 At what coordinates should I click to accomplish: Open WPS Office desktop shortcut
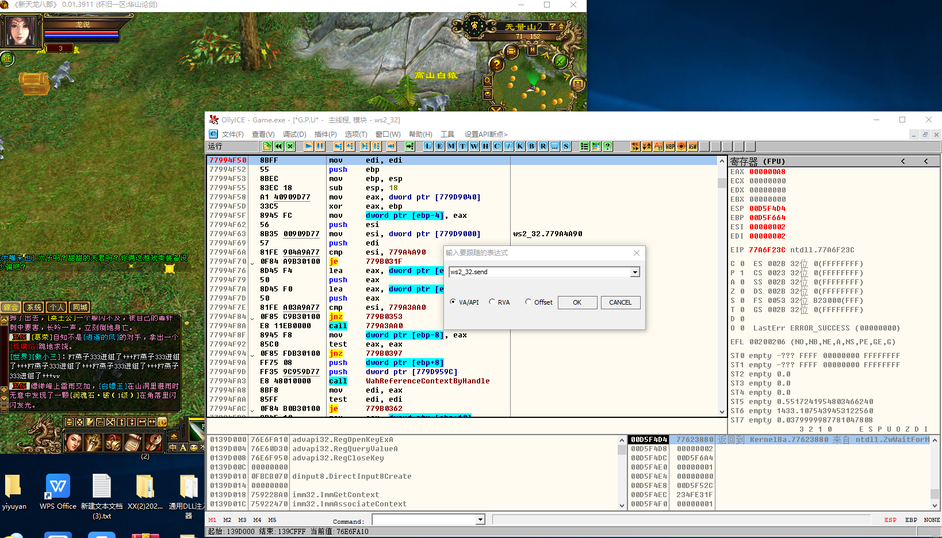(58, 492)
